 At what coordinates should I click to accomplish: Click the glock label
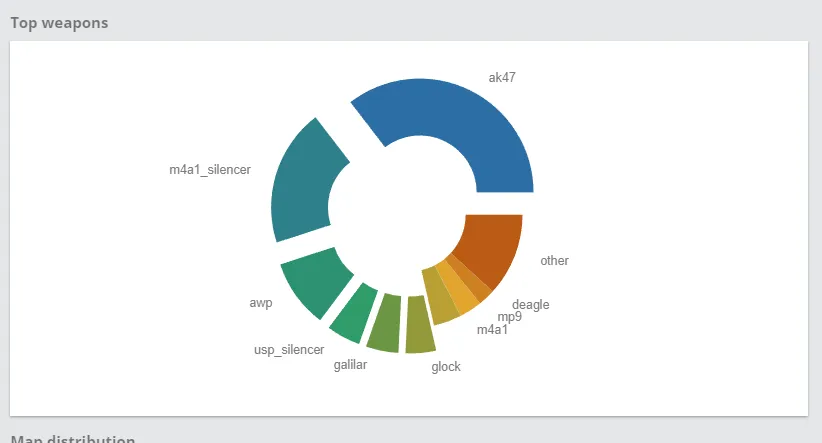point(446,366)
